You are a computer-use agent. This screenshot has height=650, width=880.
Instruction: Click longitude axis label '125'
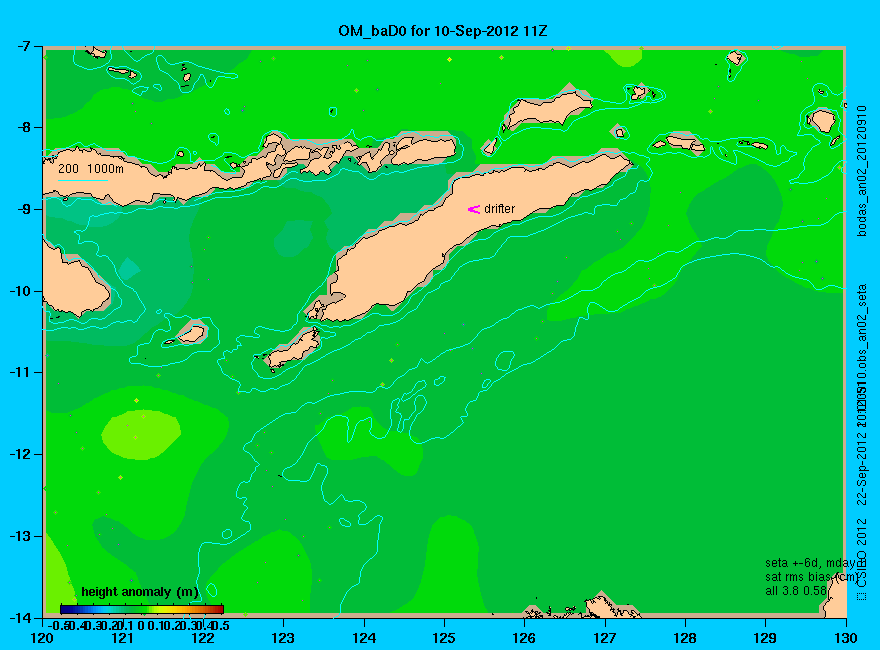tap(444, 638)
